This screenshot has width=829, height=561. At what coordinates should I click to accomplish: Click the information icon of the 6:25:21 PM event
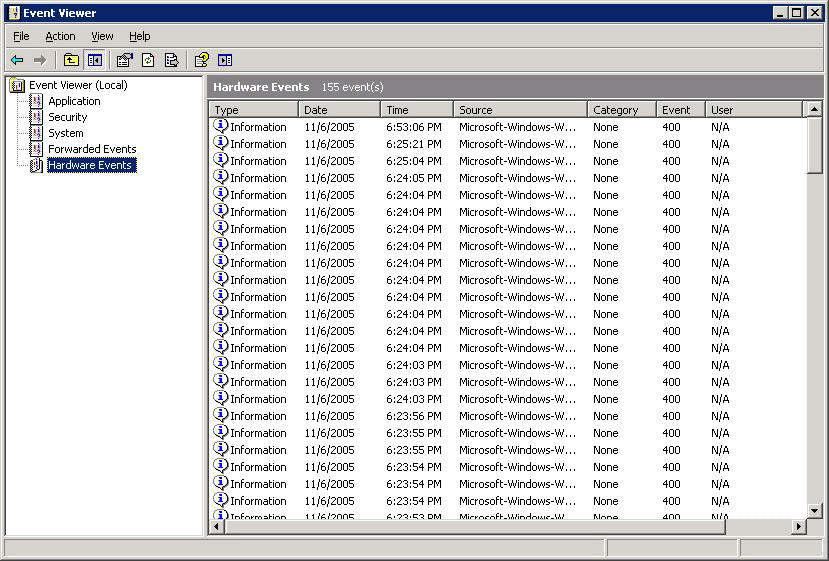pos(220,143)
